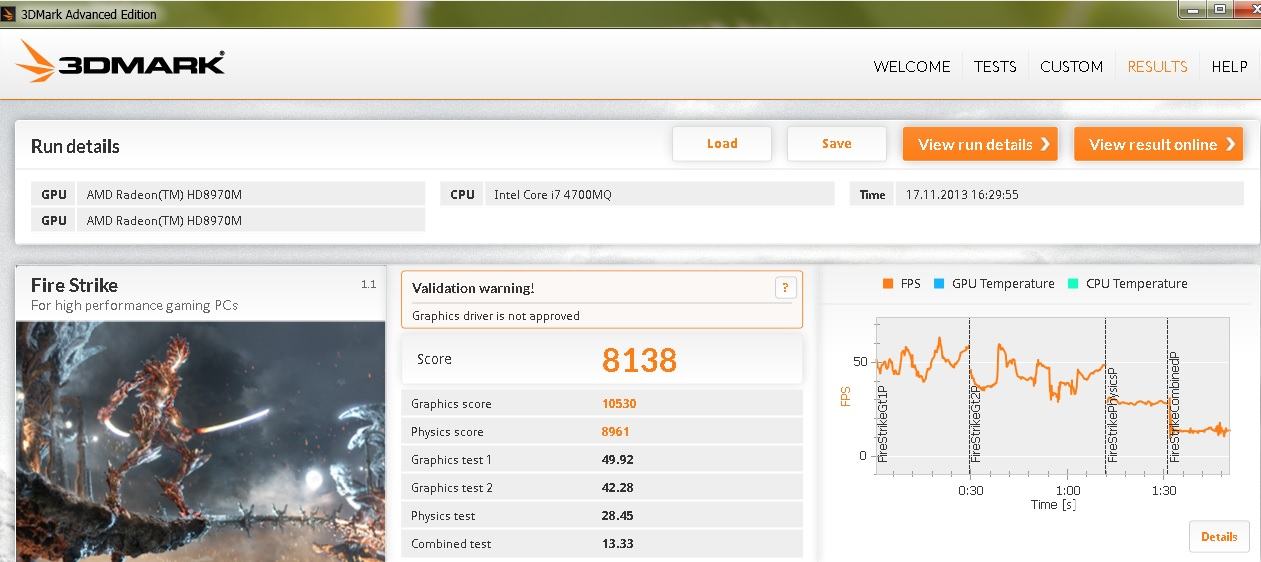The width and height of the screenshot is (1261, 562).
Task: Click the CPU label
Action: click(x=462, y=194)
